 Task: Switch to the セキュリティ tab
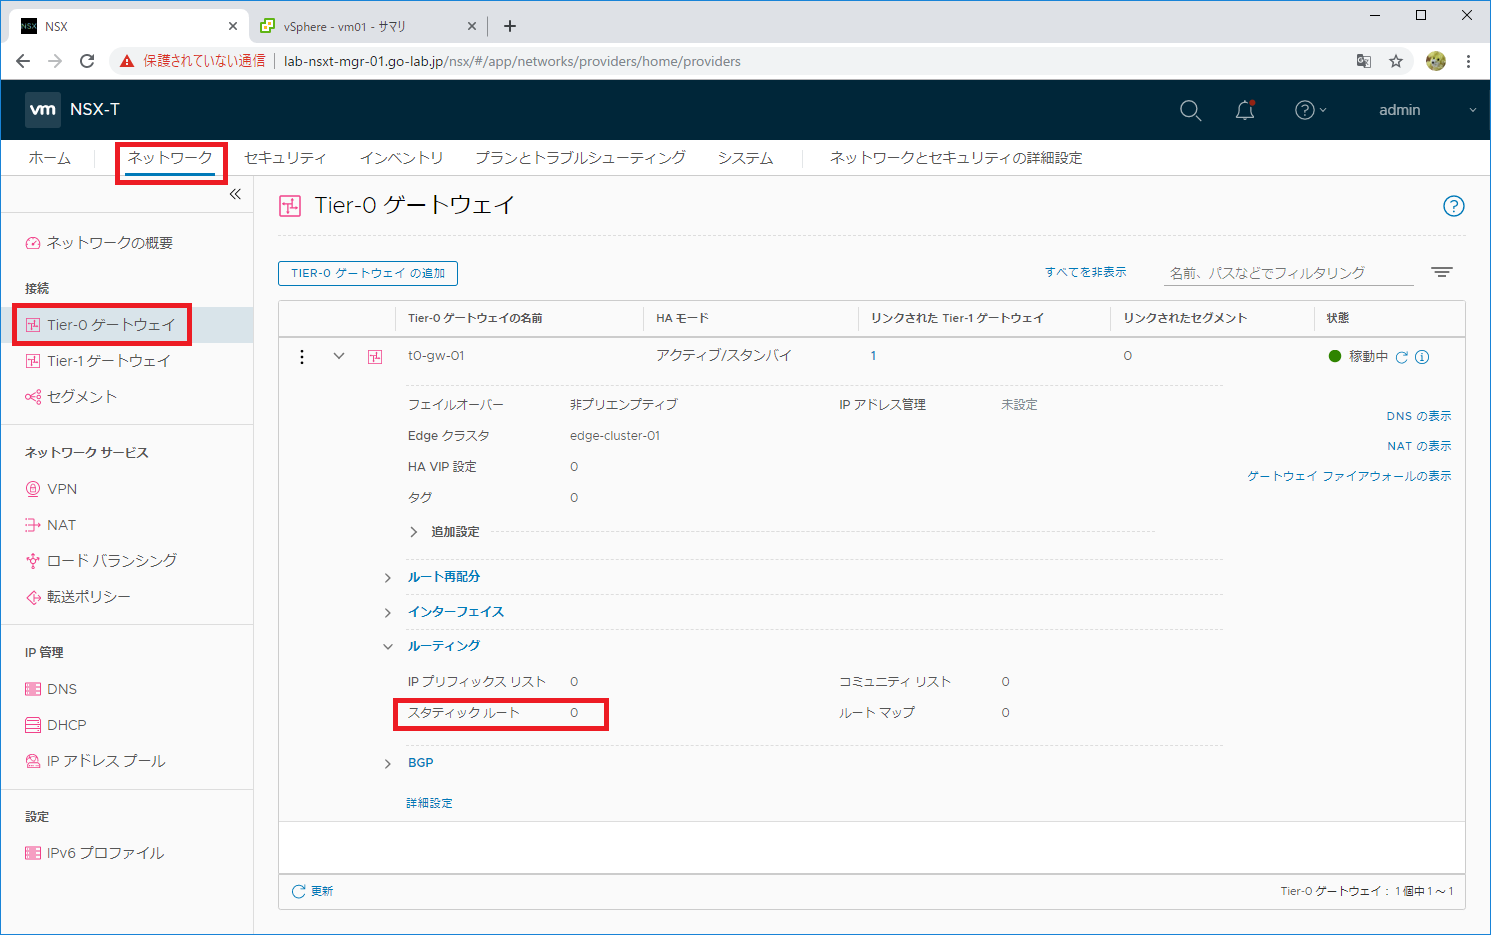tap(285, 158)
